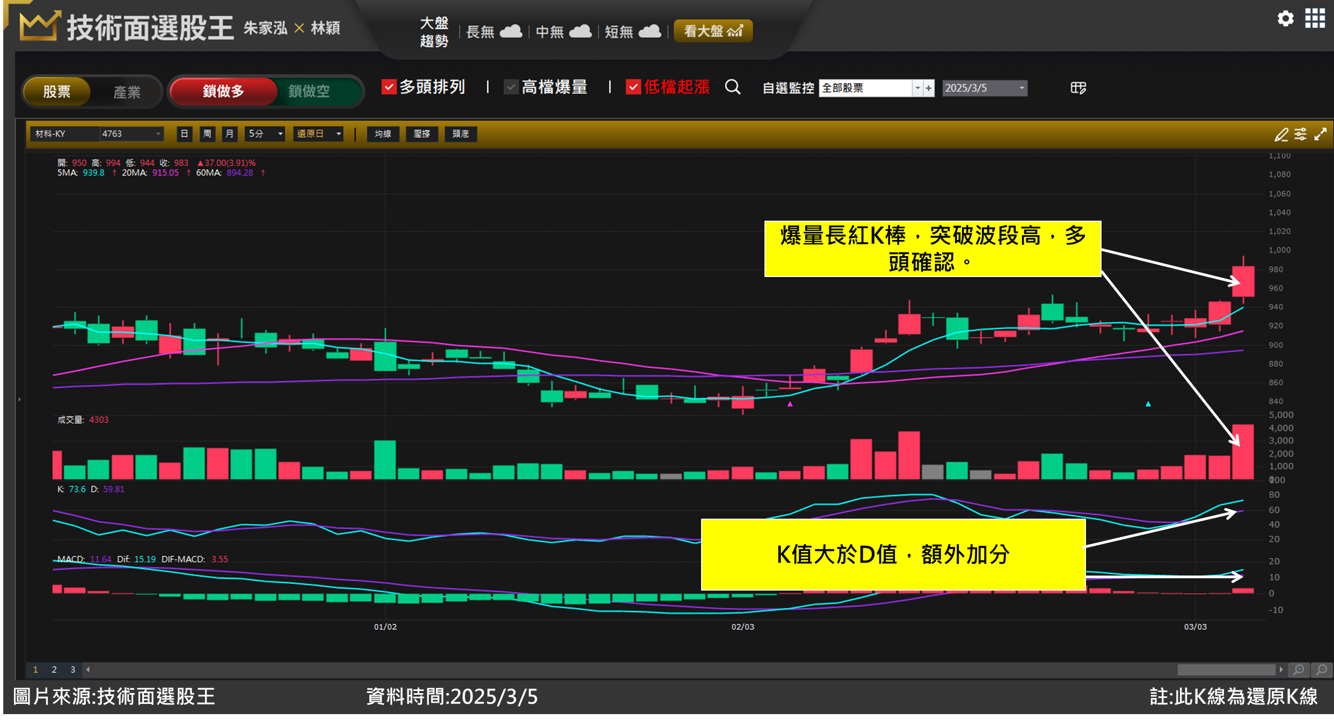This screenshot has height=720, width=1334.
Task: Open chart indicator settings sliders icon
Action: click(x=1300, y=134)
